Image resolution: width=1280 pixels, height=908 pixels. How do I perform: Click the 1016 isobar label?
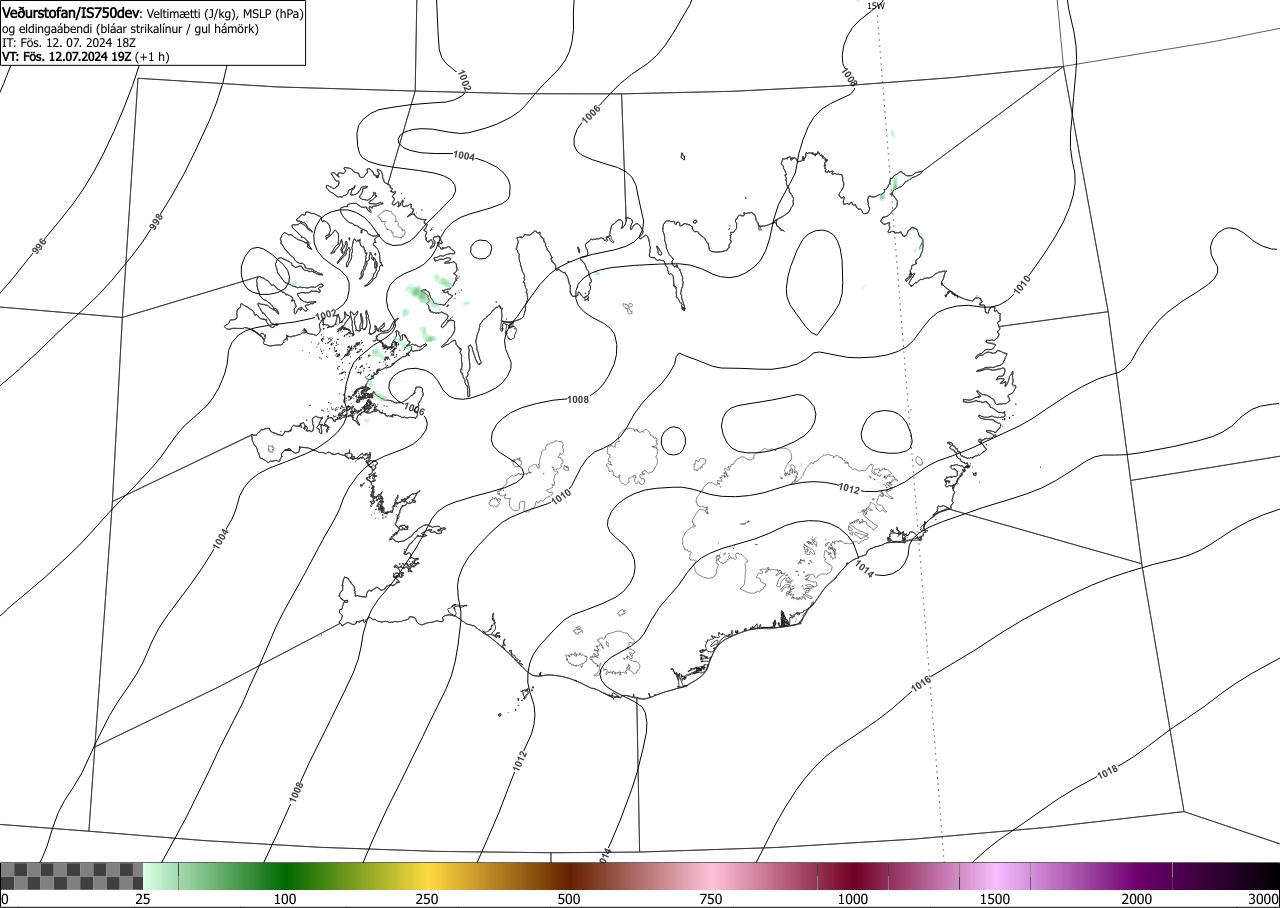tap(921, 684)
